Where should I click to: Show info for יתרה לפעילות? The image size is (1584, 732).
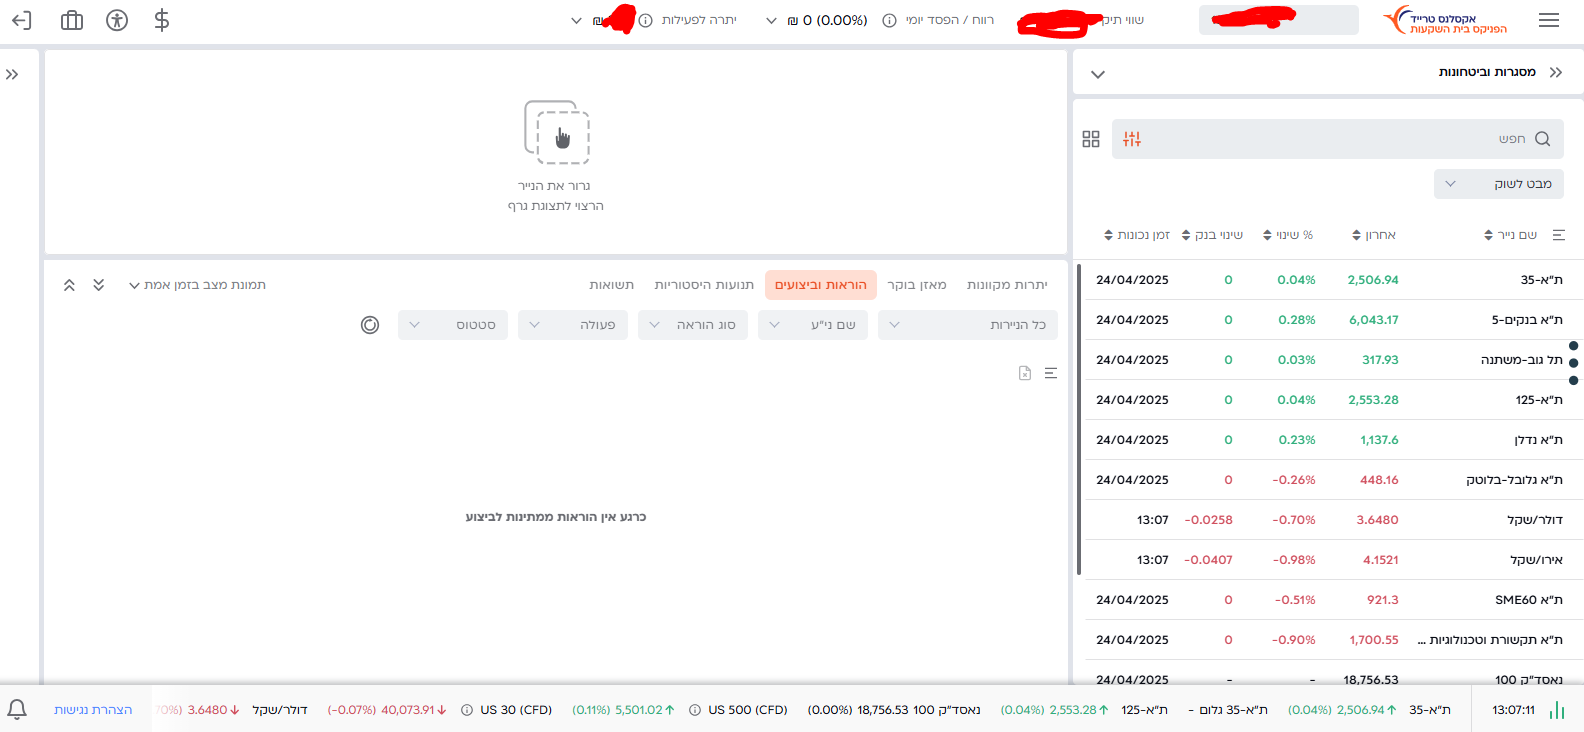tap(646, 20)
